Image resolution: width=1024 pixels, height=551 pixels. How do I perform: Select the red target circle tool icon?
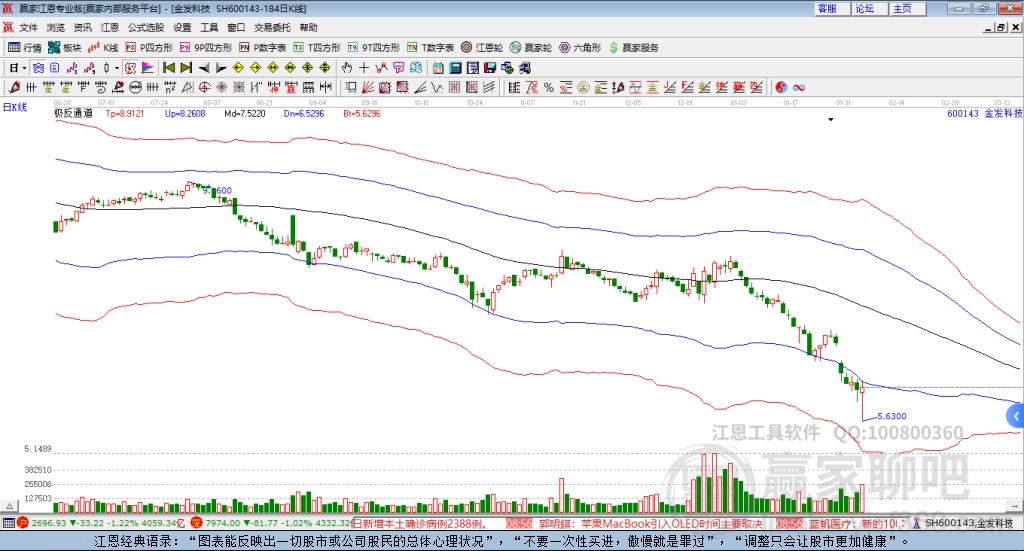click(204, 87)
